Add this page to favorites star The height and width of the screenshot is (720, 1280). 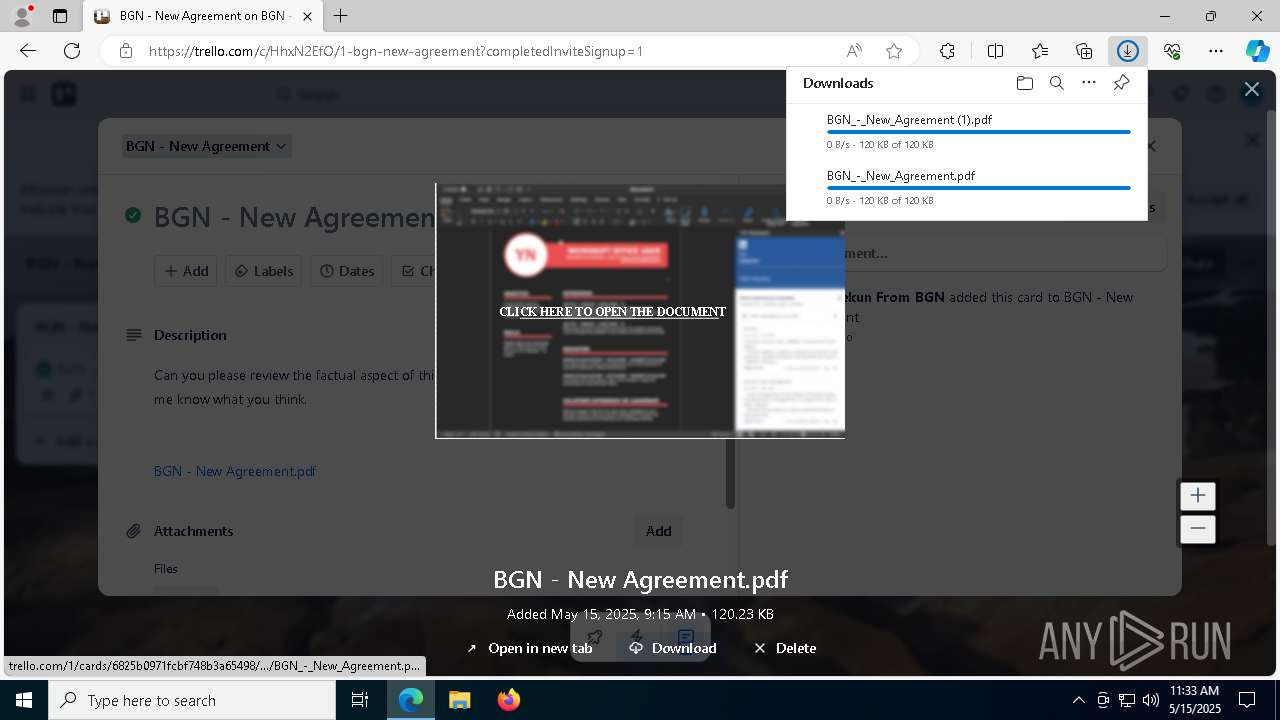click(x=894, y=51)
